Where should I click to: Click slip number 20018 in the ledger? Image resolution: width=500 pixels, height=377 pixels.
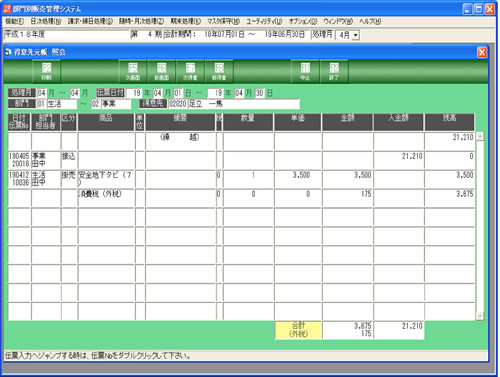point(21,164)
